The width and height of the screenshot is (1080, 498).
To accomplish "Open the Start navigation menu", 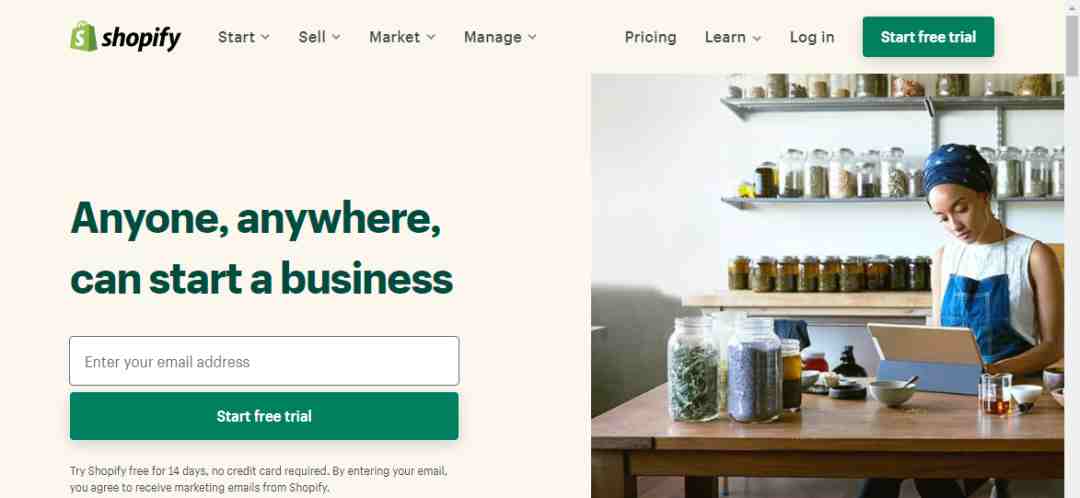I will [236, 37].
